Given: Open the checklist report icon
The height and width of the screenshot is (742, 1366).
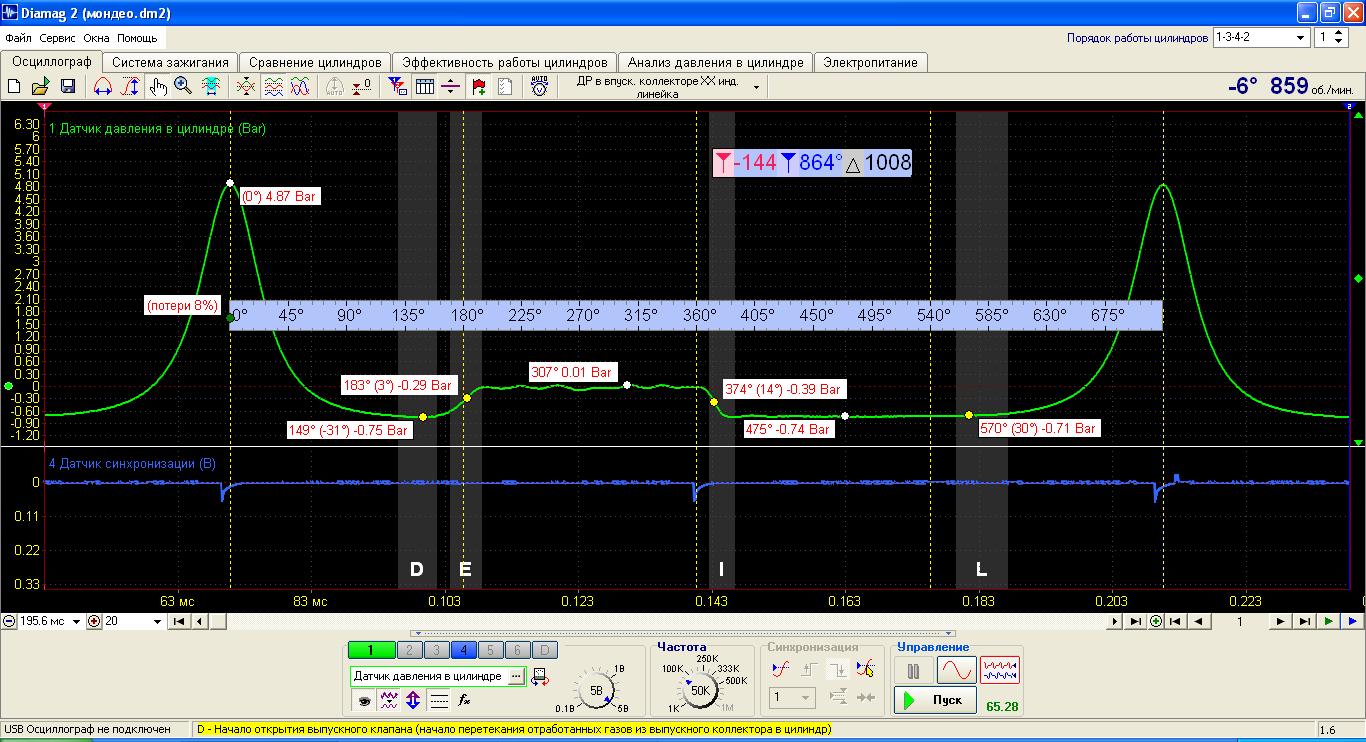Looking at the screenshot, I should pos(505,87).
